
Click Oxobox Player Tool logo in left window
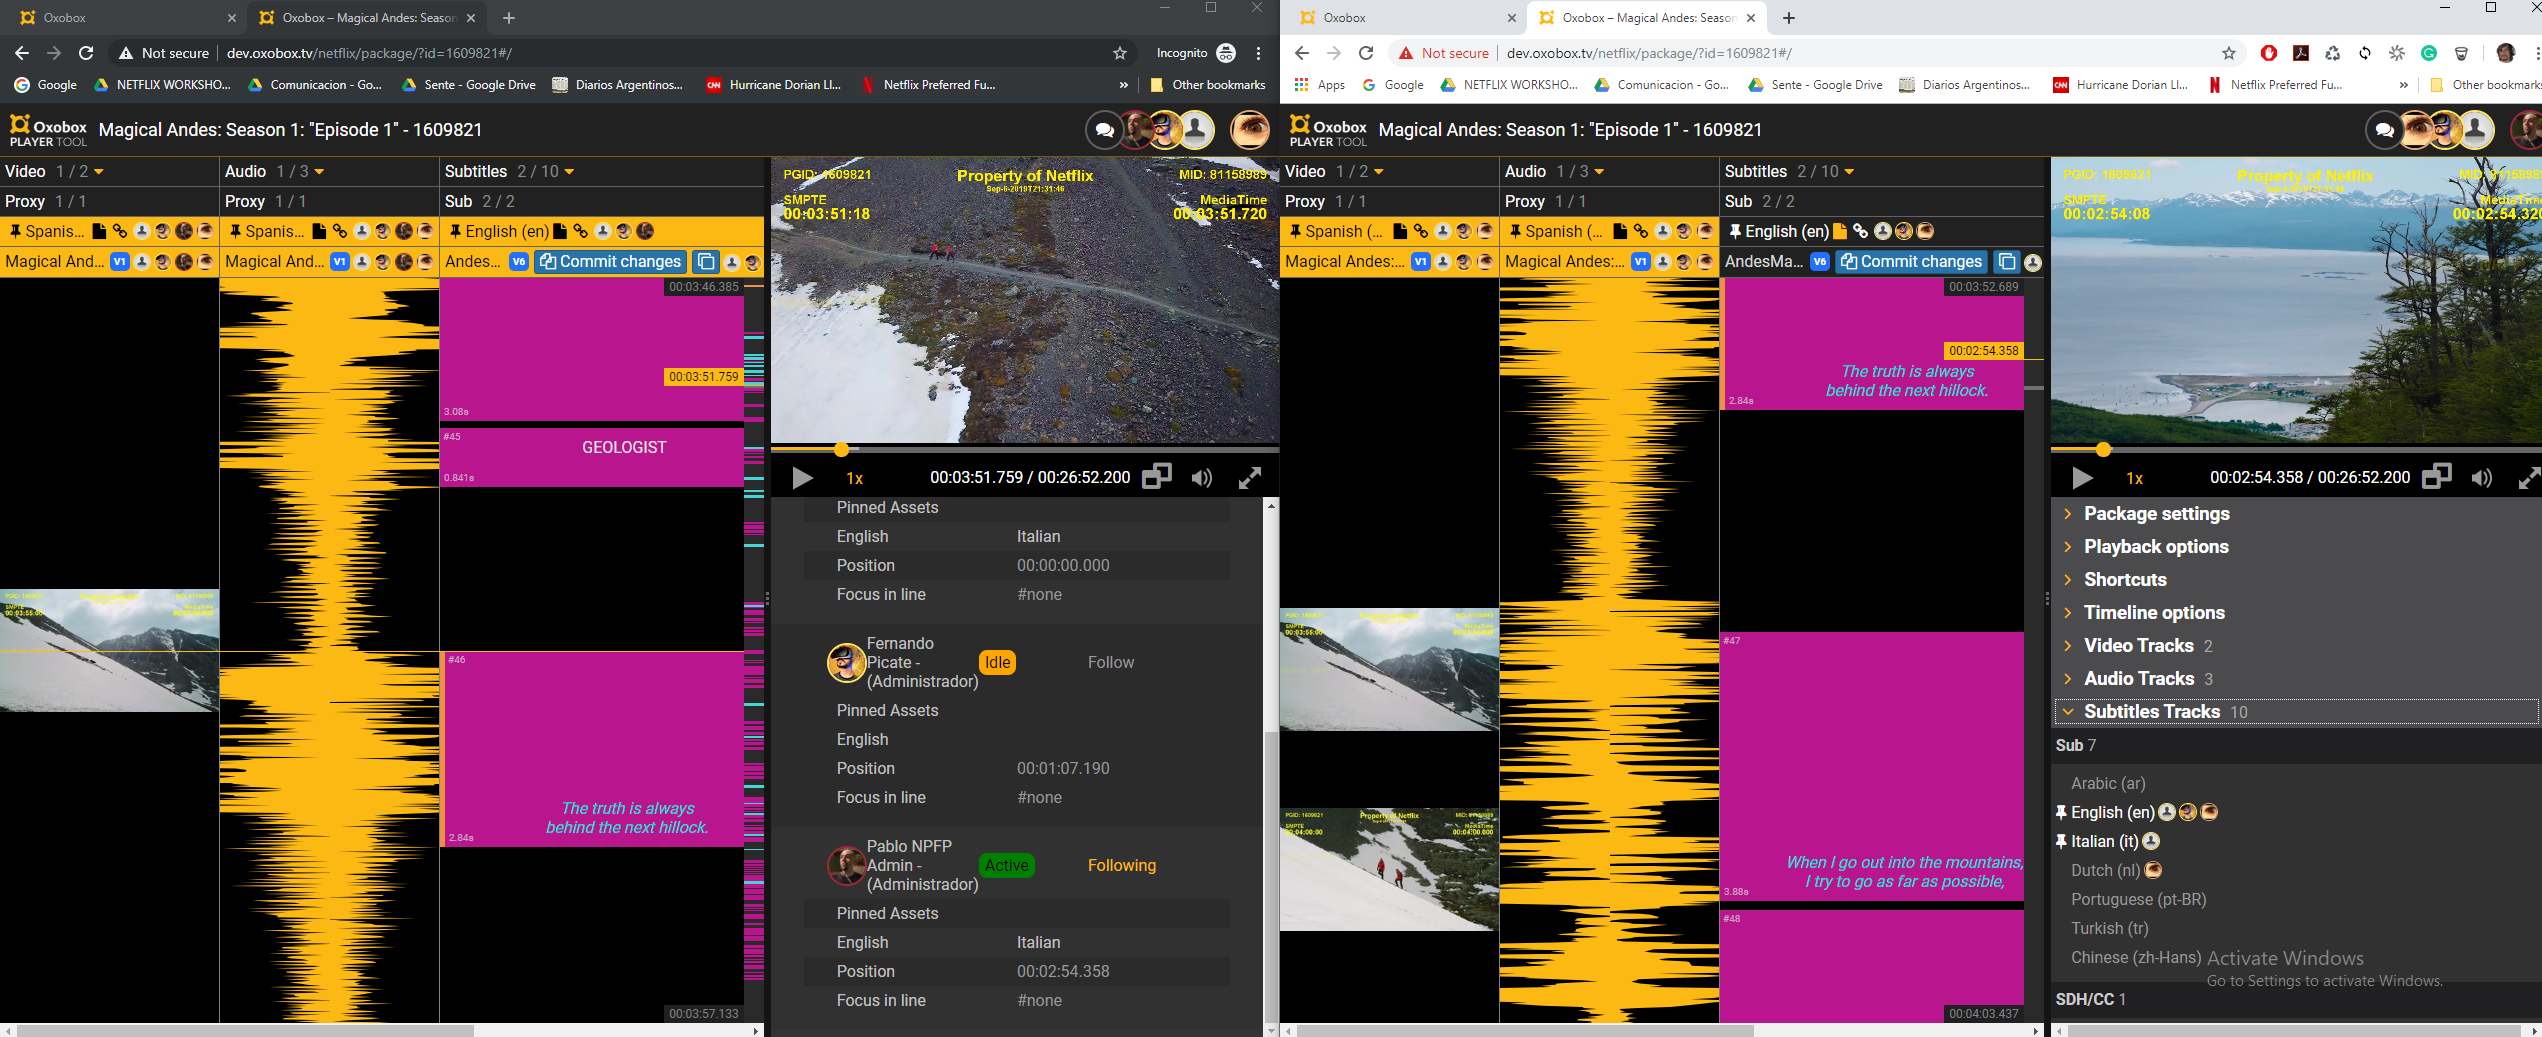pos(48,131)
